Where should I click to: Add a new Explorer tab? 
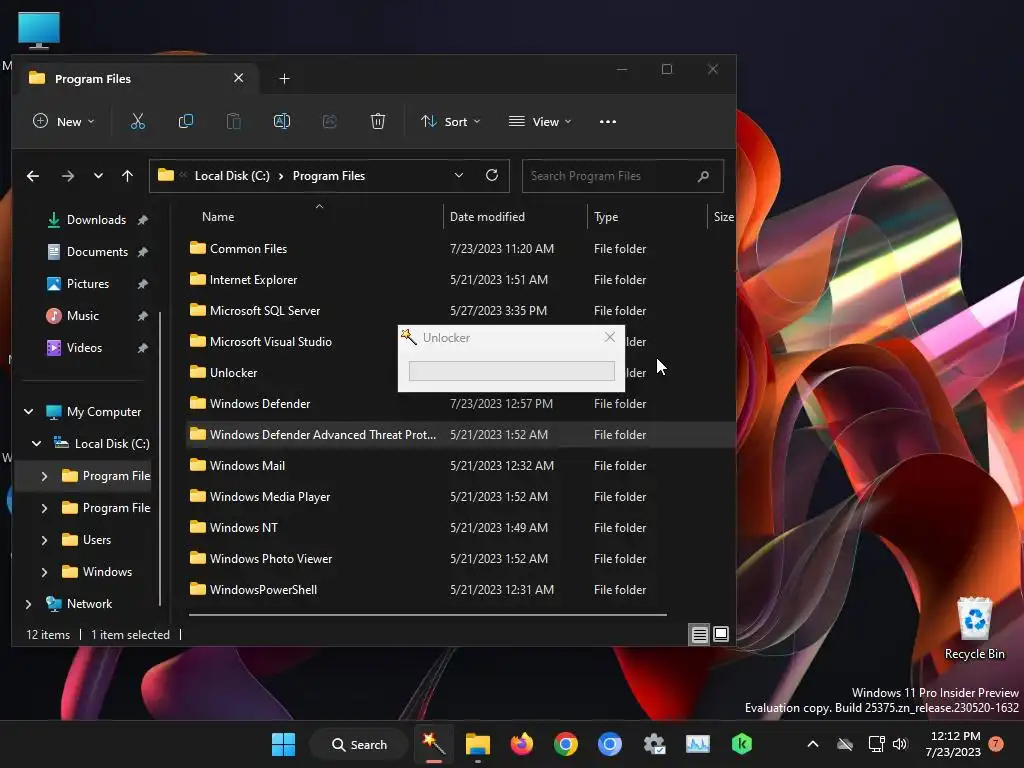click(284, 78)
